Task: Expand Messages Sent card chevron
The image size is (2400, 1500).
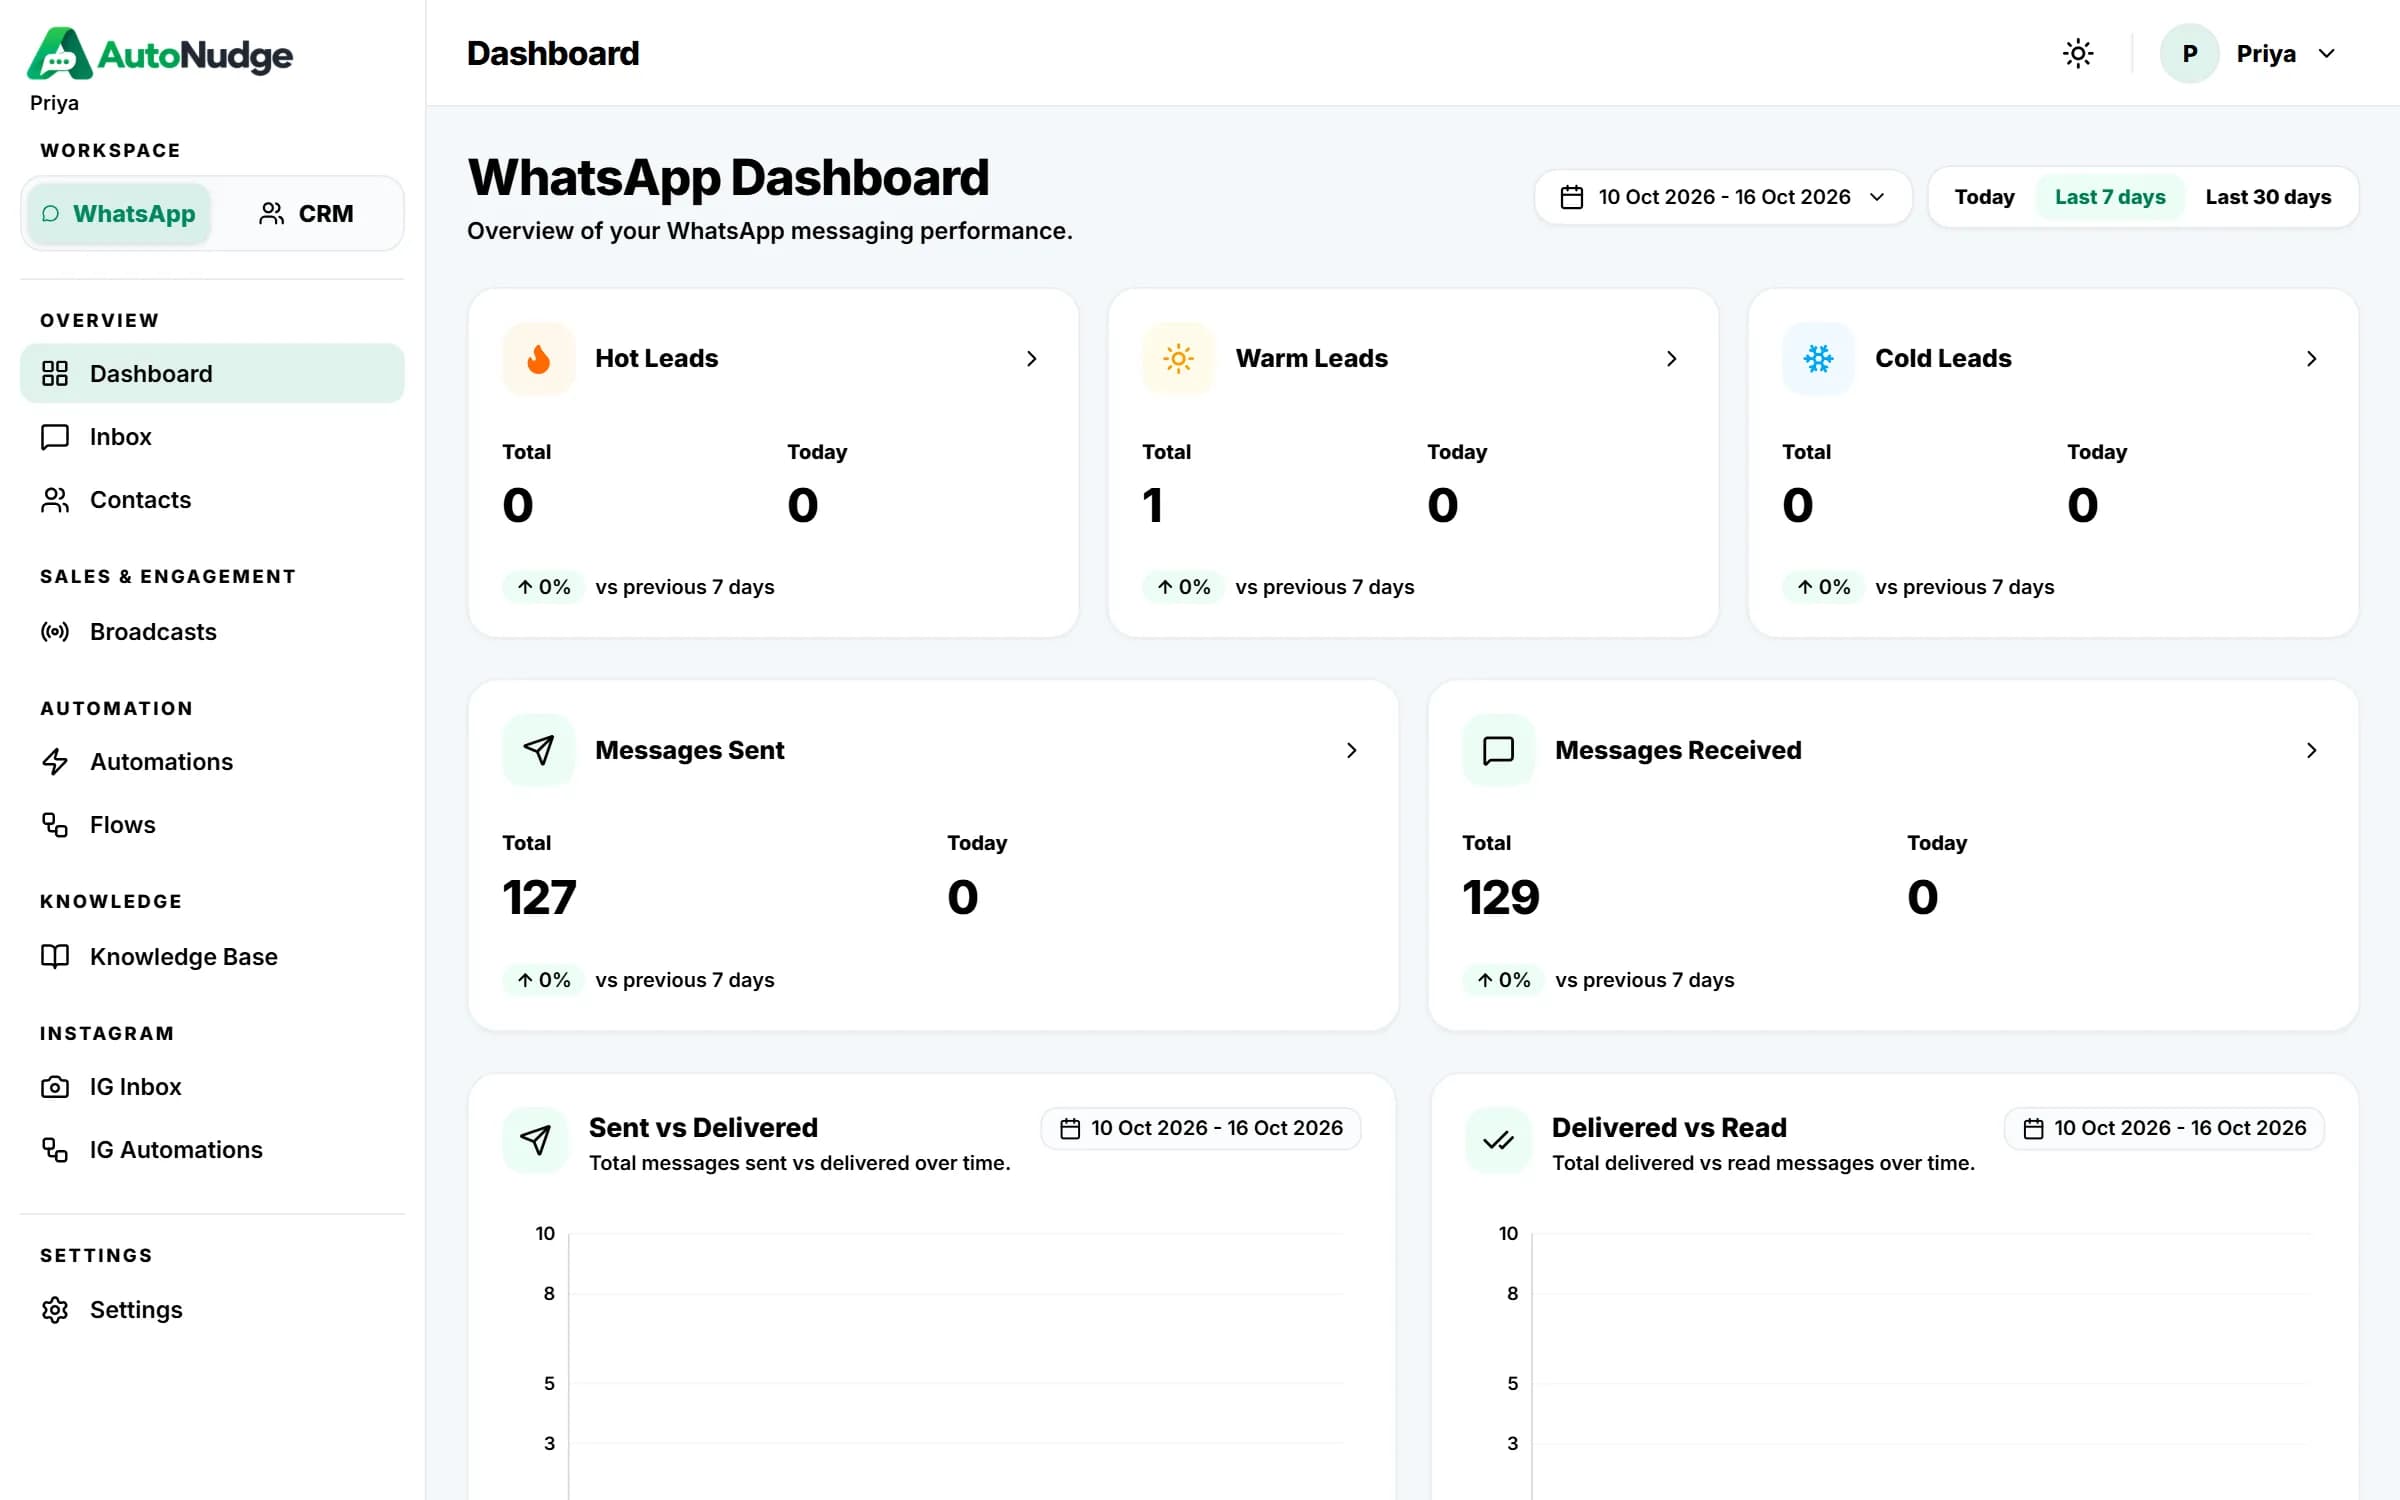Action: 1352,750
